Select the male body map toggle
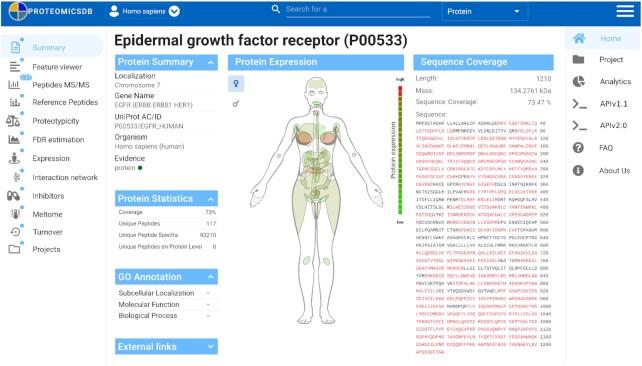The width and height of the screenshot is (642, 366). click(x=235, y=104)
